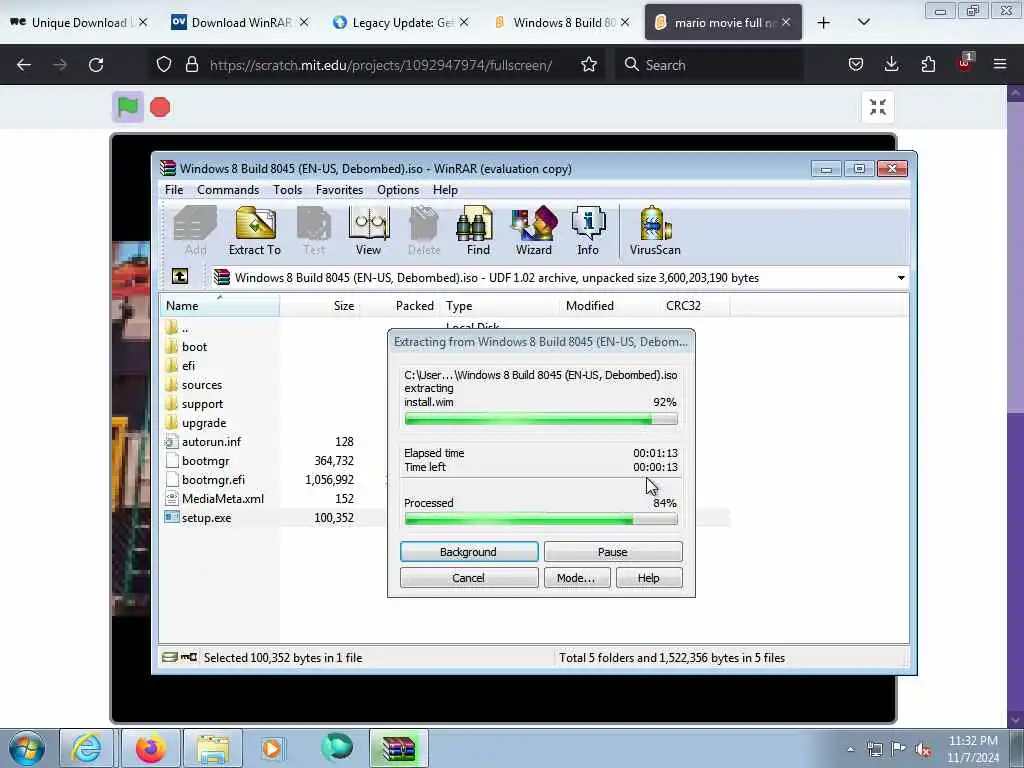Click the Extract To toolbar icon
The height and width of the screenshot is (768, 1024).
(255, 231)
